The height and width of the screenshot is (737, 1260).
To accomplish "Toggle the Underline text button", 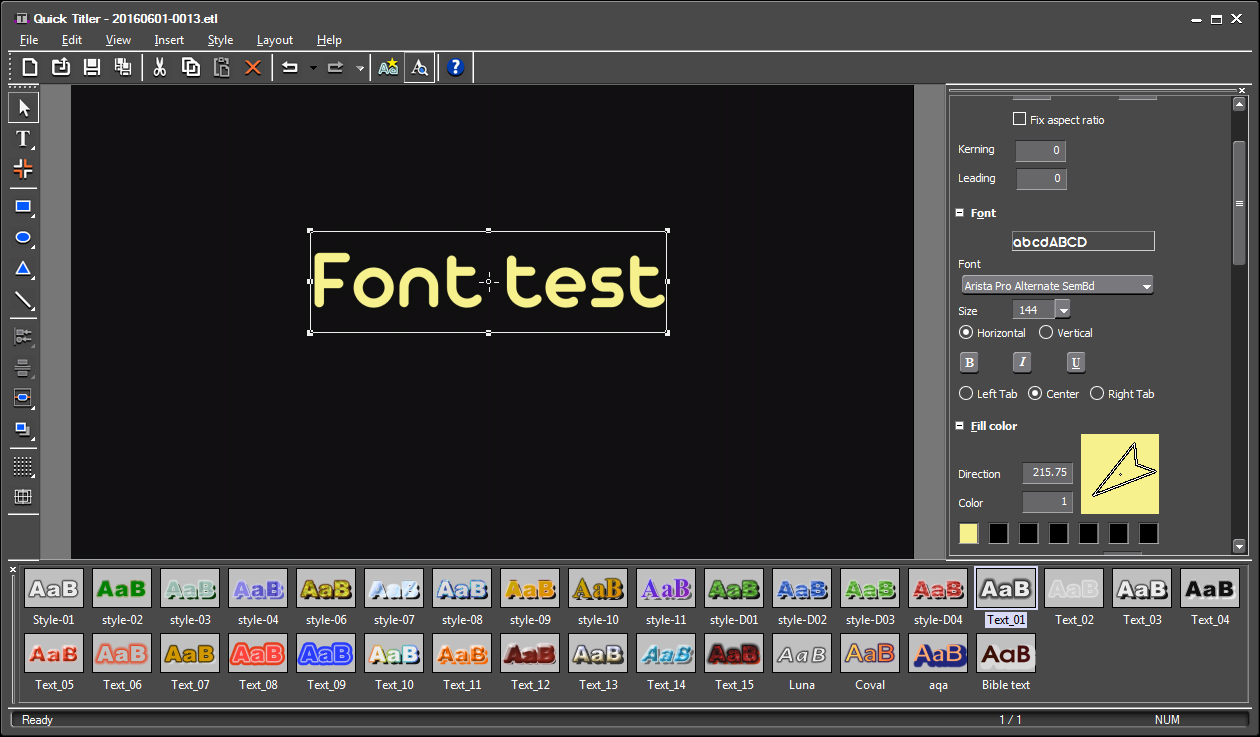I will pos(1076,362).
